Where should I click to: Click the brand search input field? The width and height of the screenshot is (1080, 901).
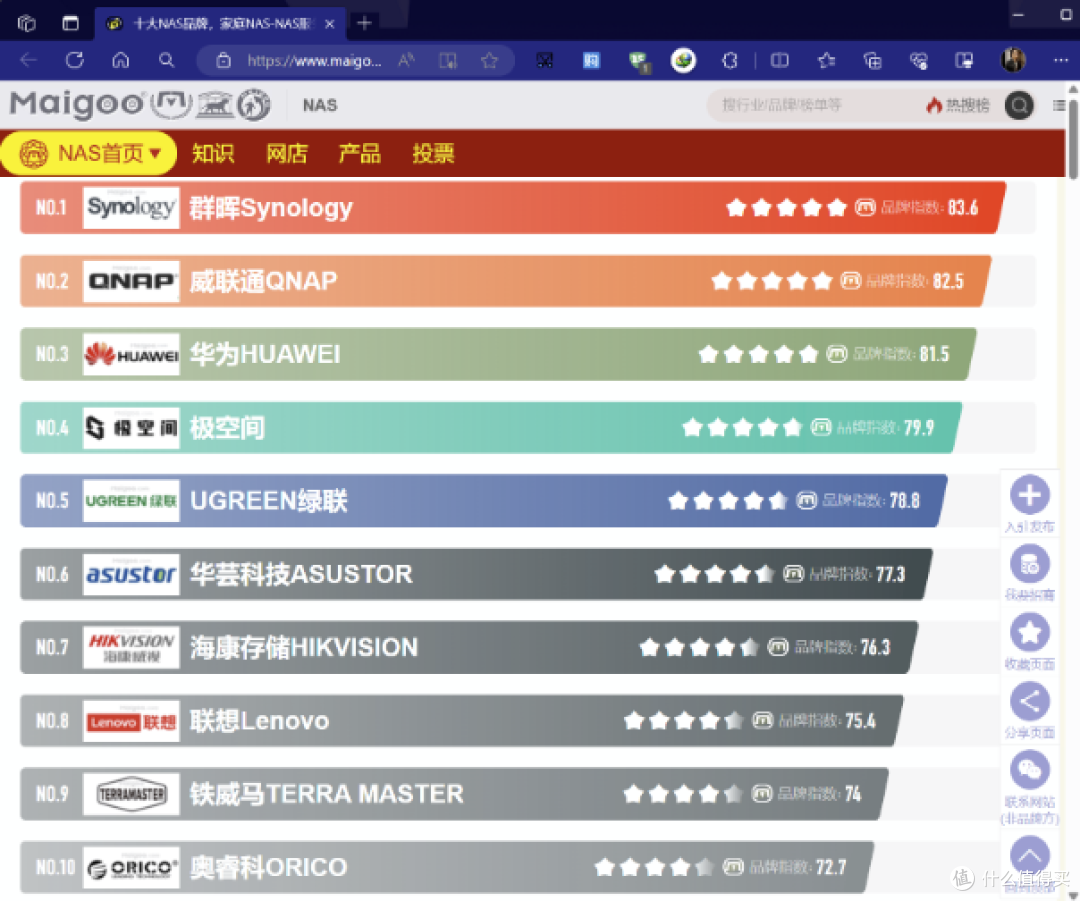810,105
